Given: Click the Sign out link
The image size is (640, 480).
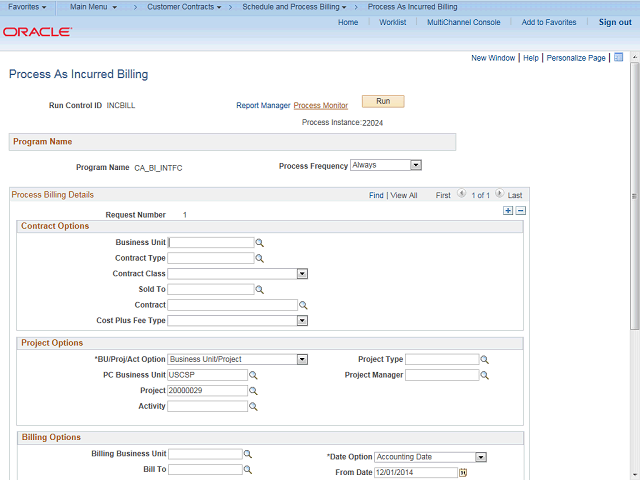Looking at the screenshot, I should (x=614, y=22).
